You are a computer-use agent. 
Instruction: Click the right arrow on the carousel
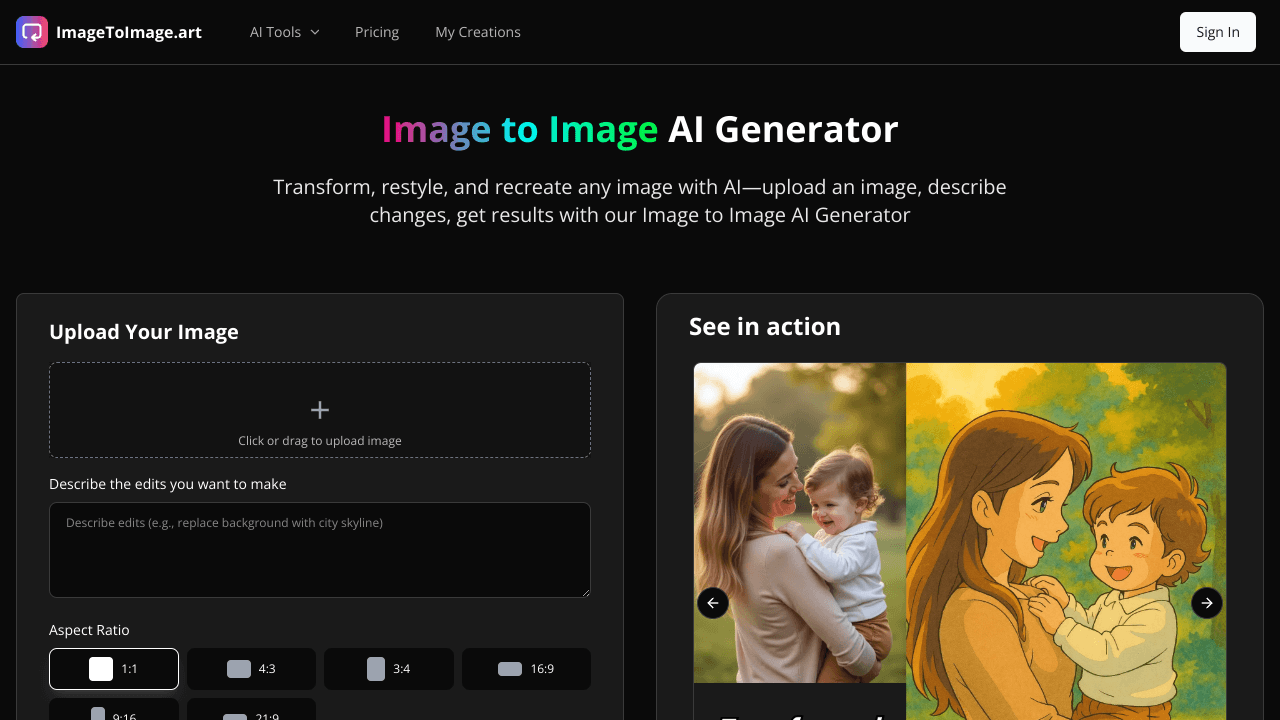tap(1207, 602)
